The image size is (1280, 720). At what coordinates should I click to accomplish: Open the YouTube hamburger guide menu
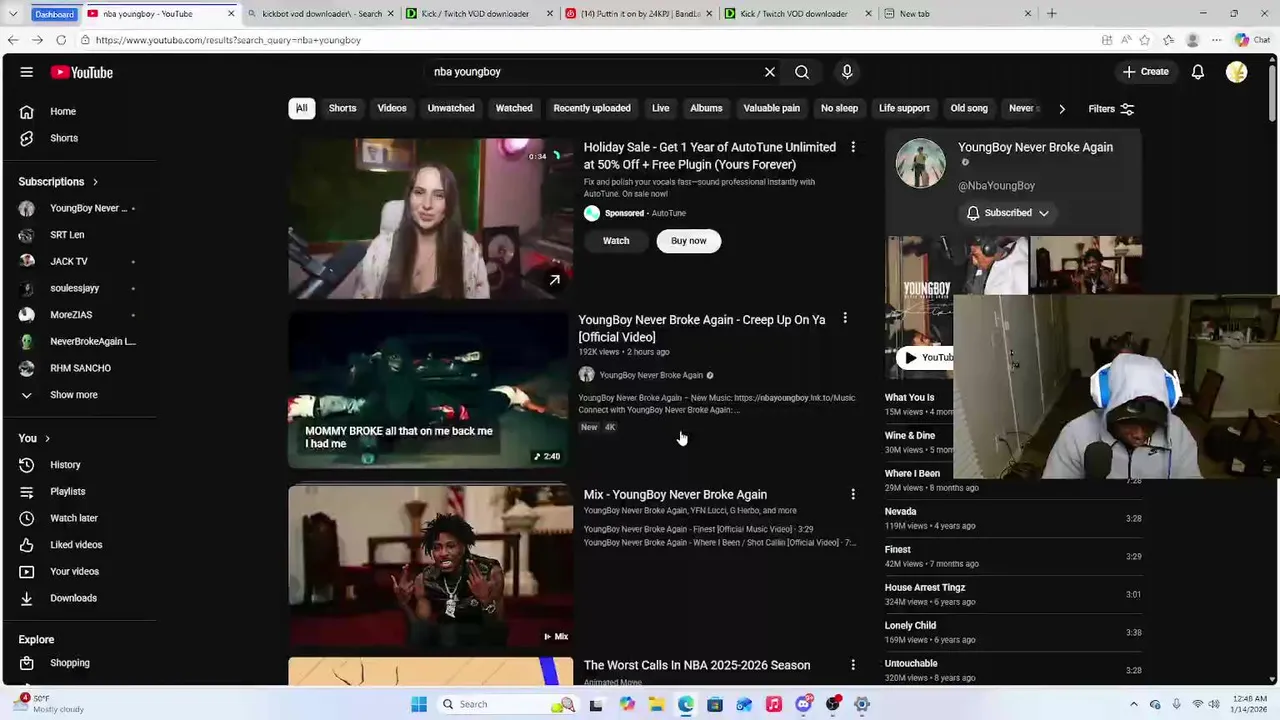(27, 72)
